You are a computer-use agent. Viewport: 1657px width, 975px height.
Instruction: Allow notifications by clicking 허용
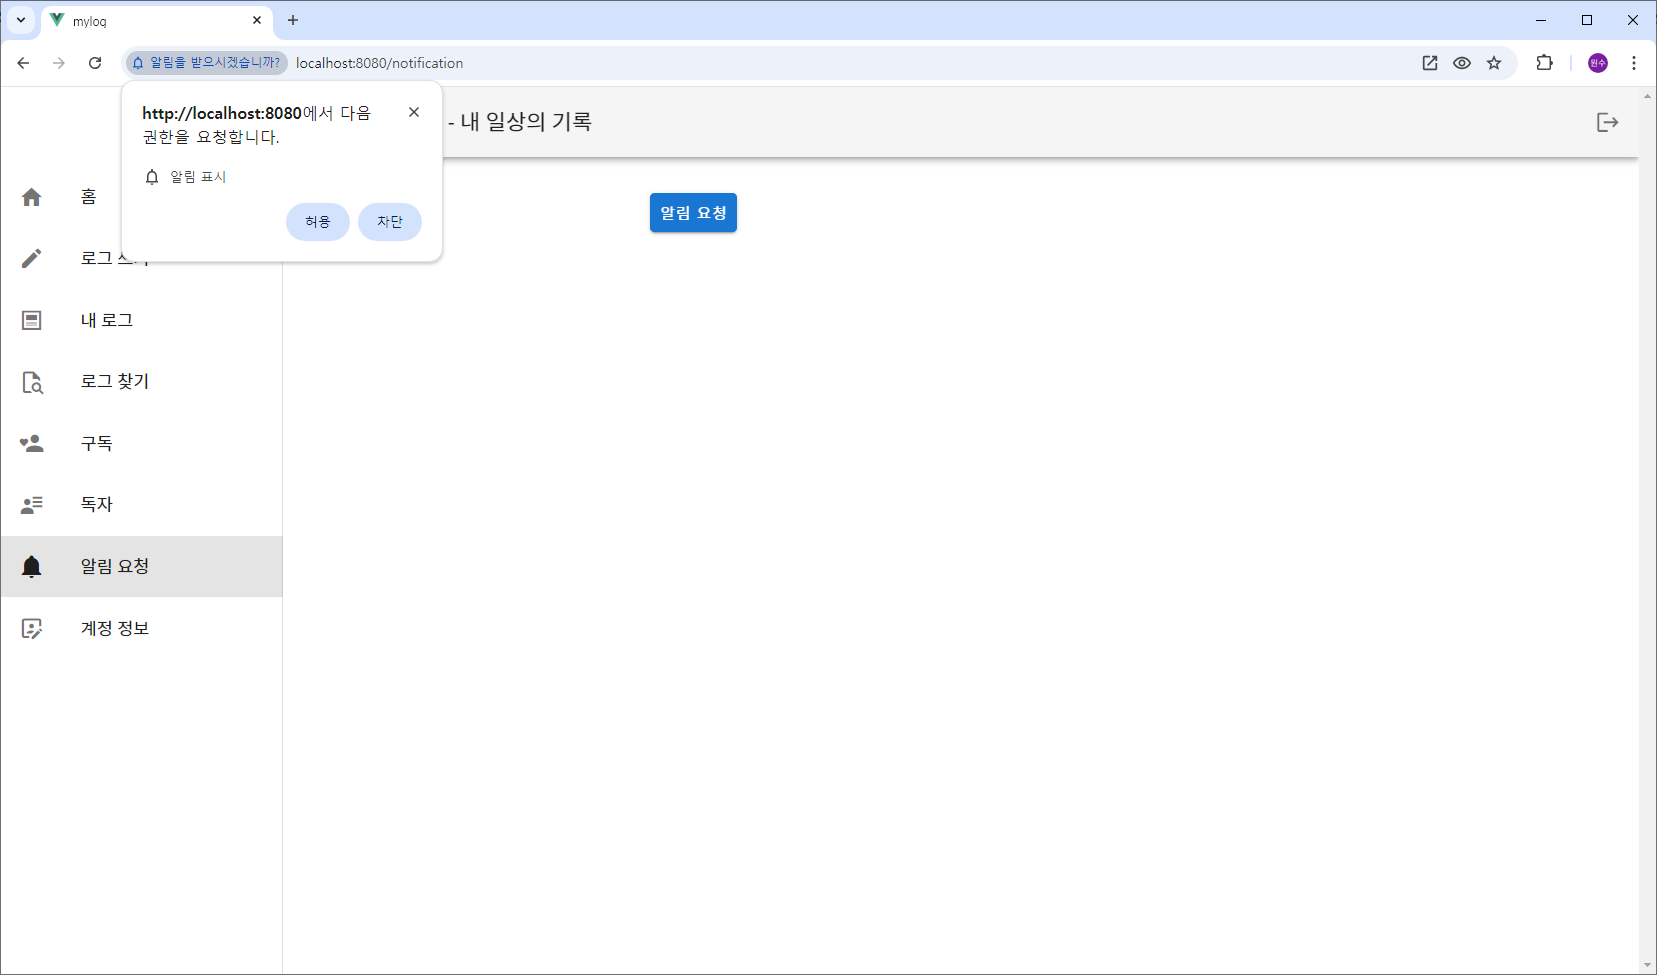317,221
